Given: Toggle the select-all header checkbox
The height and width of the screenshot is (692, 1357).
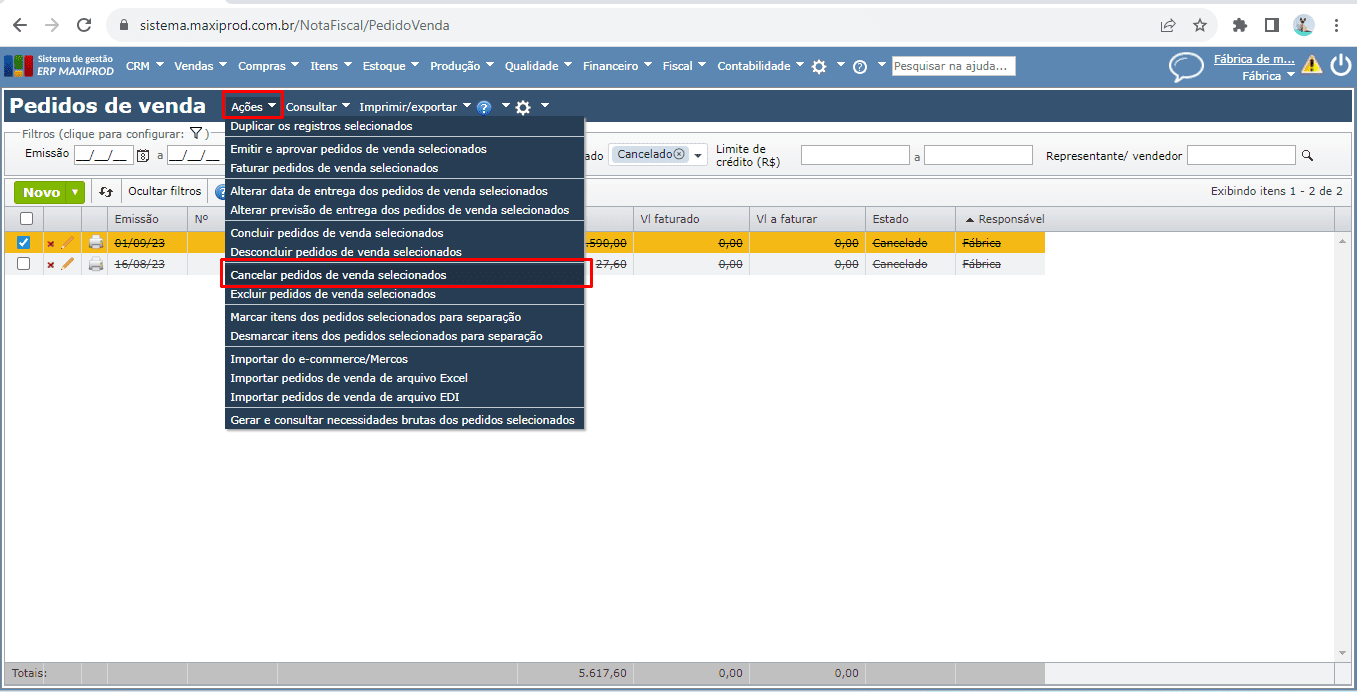Looking at the screenshot, I should 26,219.
